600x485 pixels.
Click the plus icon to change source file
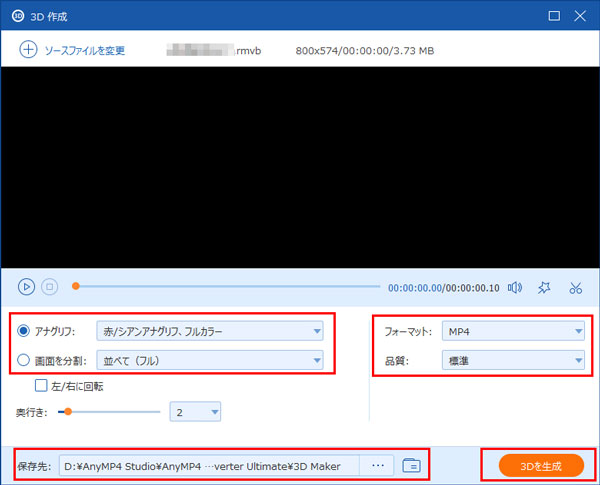point(28,50)
